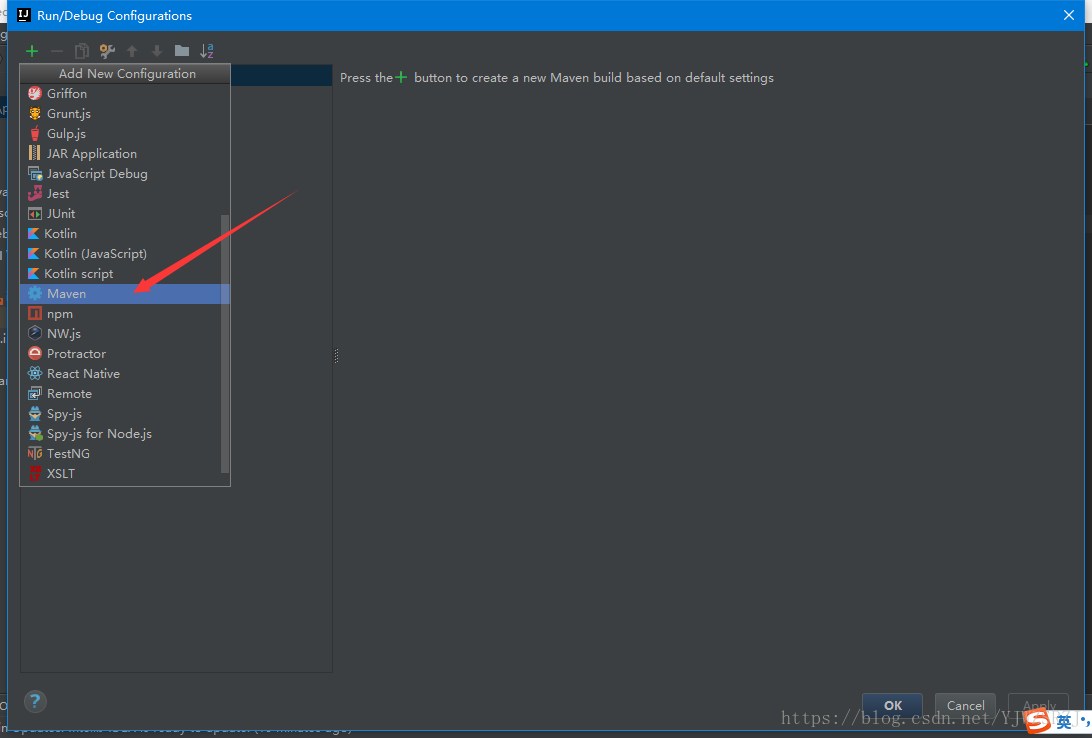The height and width of the screenshot is (738, 1092).
Task: Click the splitter handle between panels
Action: click(x=336, y=356)
